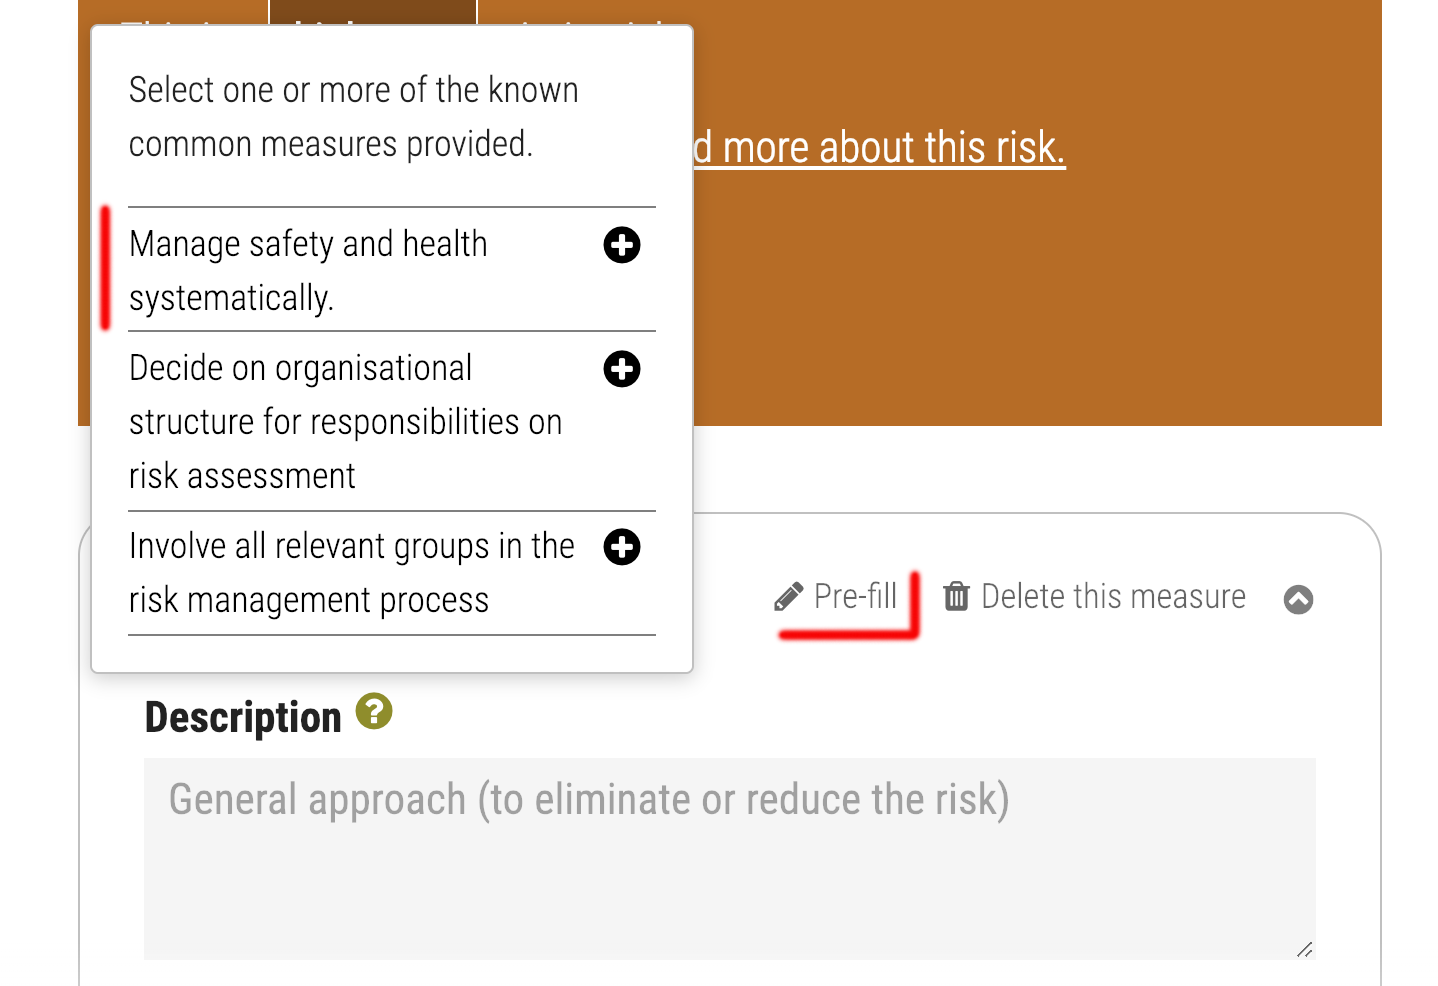Open the Description help question mark
Viewport: 1438px width, 986px height.
coord(374,712)
